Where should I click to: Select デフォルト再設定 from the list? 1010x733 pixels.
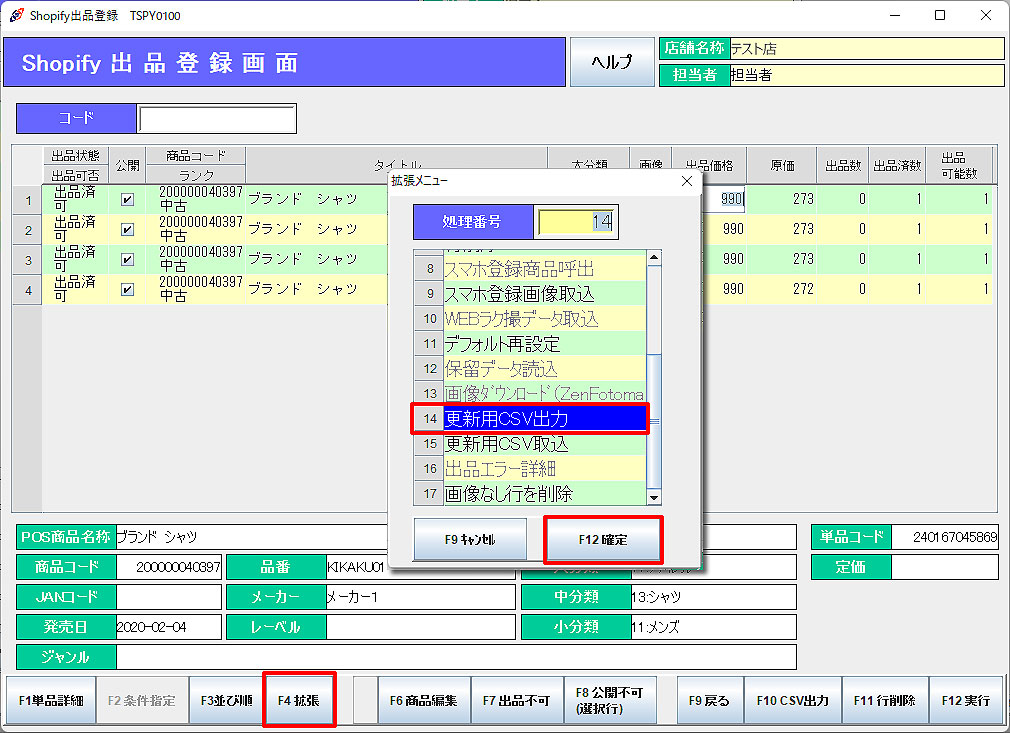coord(544,344)
